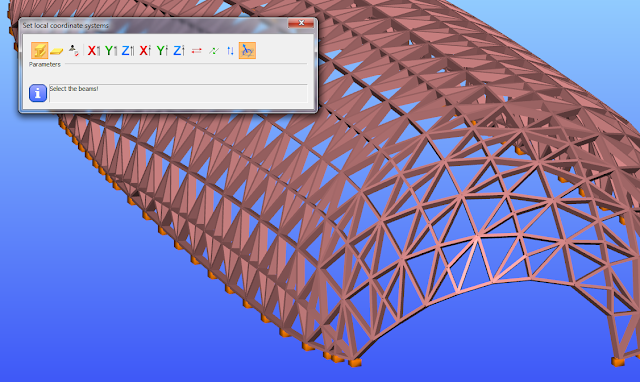This screenshot has height=382, width=640.
Task: Click the second green Y arrow icon
Action: point(162,51)
